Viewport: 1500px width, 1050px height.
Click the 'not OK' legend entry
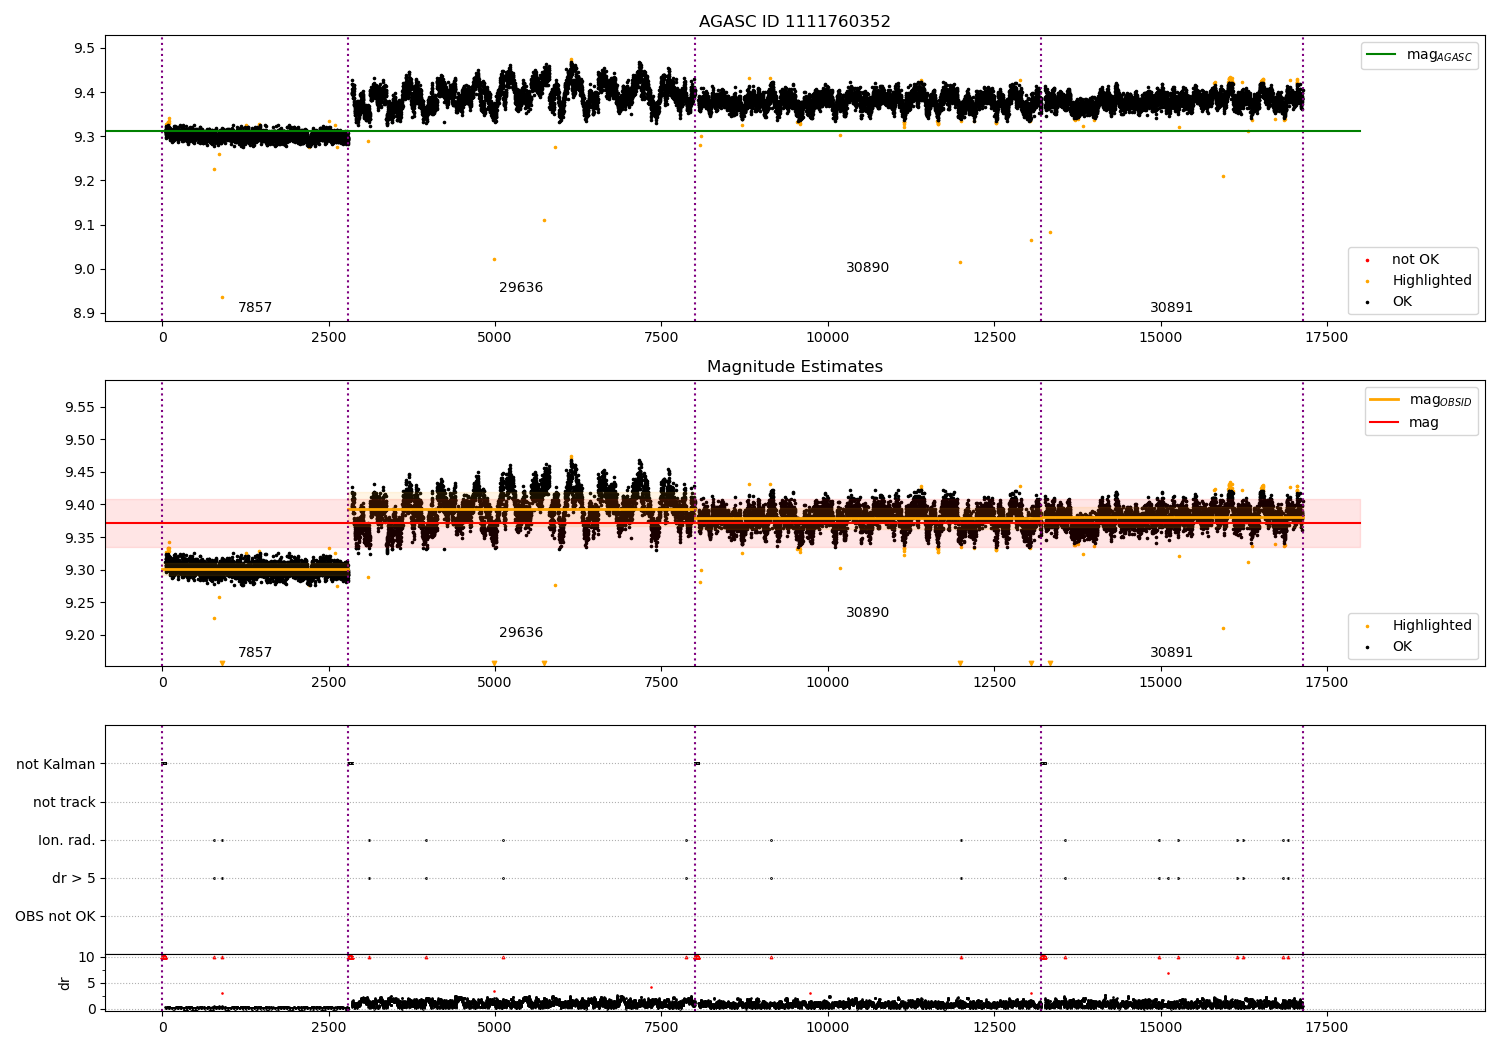tap(1415, 260)
